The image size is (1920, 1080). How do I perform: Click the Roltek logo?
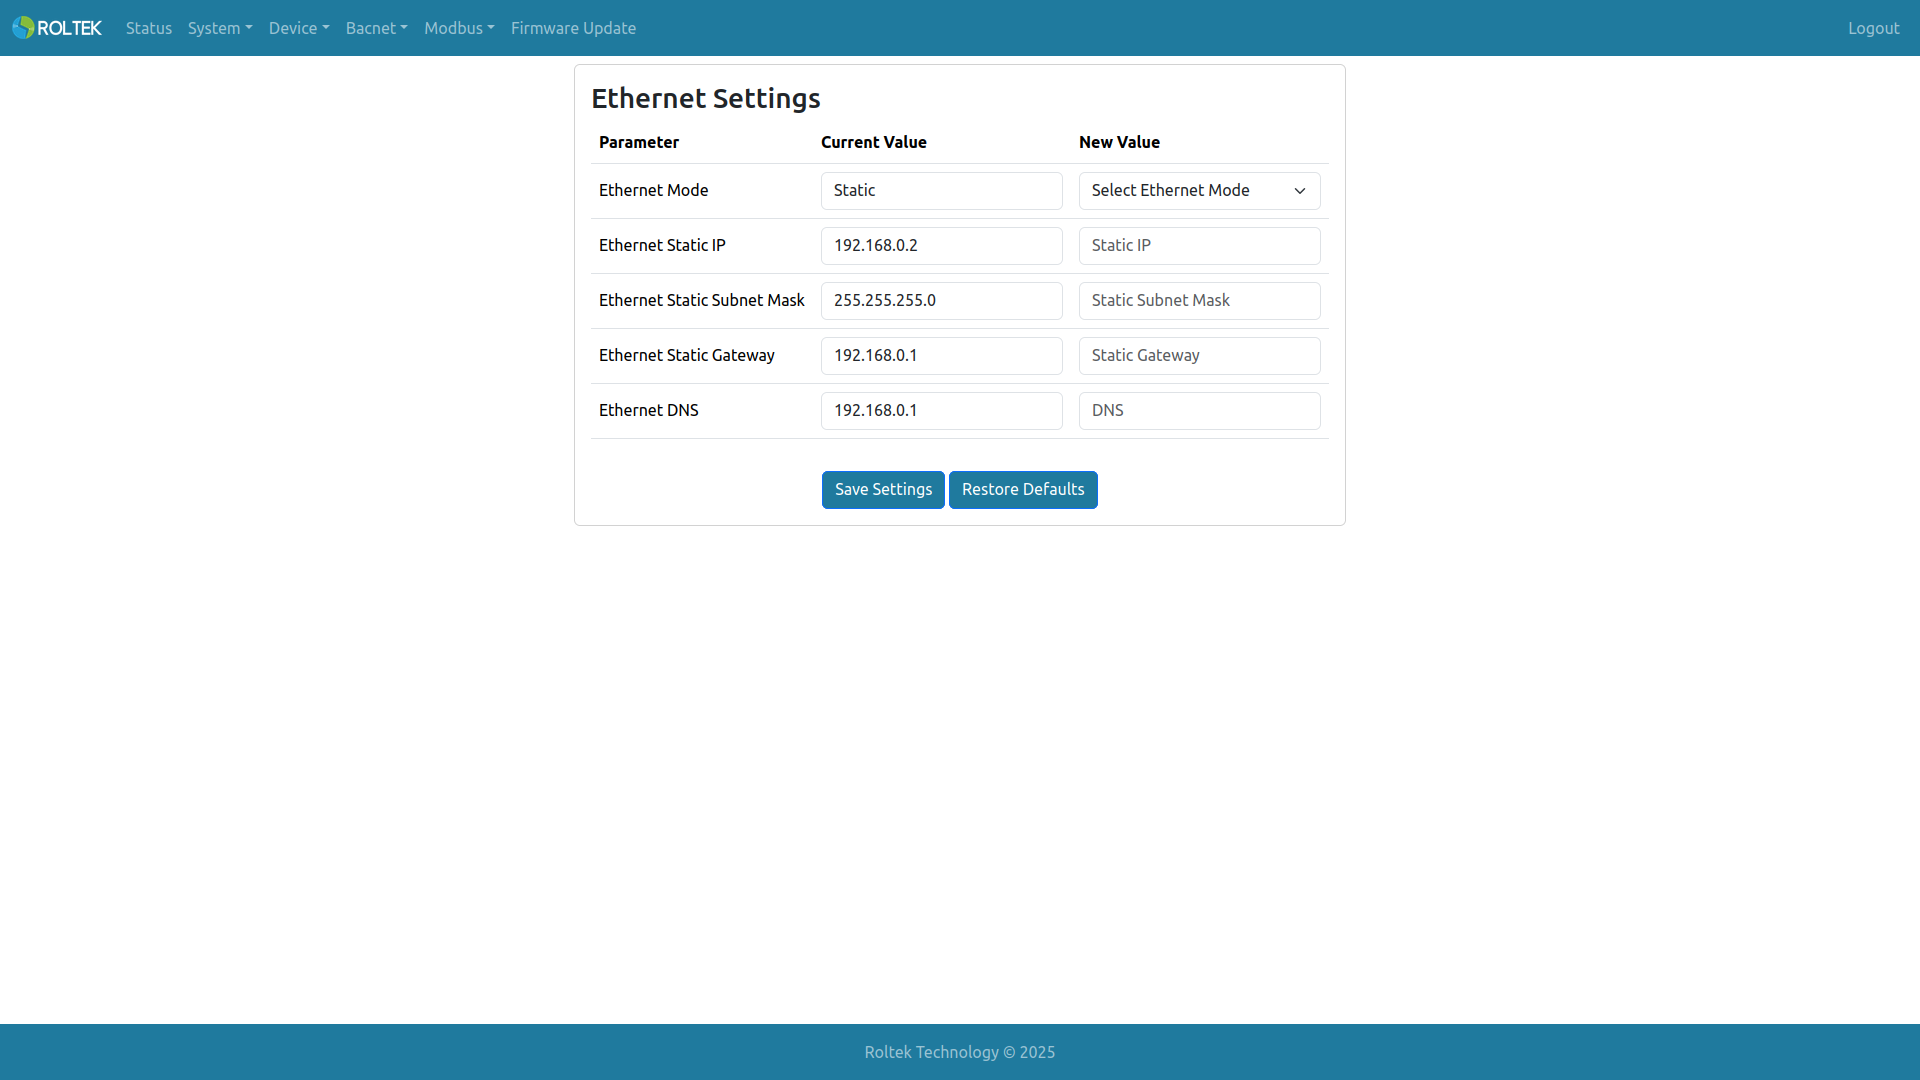tap(57, 28)
